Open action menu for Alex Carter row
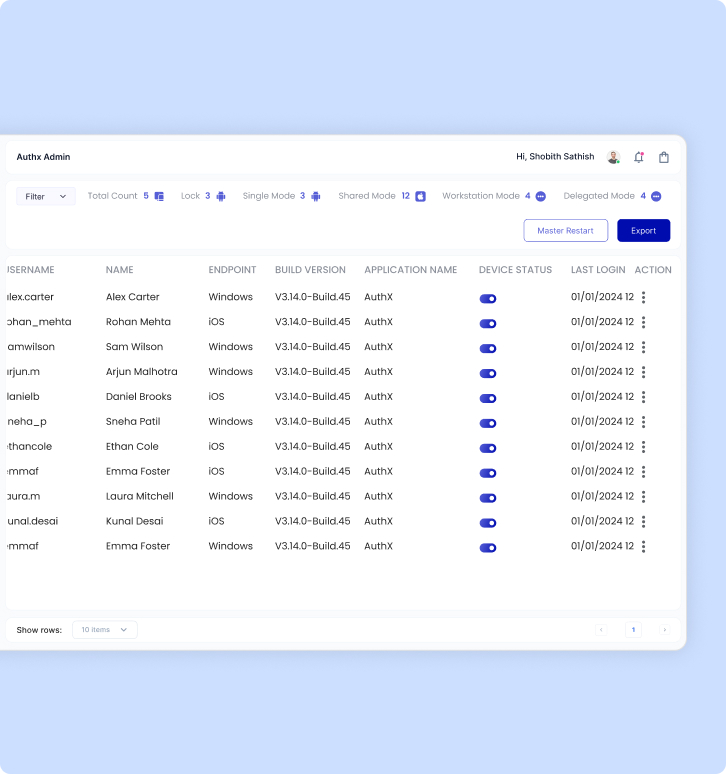 click(643, 297)
